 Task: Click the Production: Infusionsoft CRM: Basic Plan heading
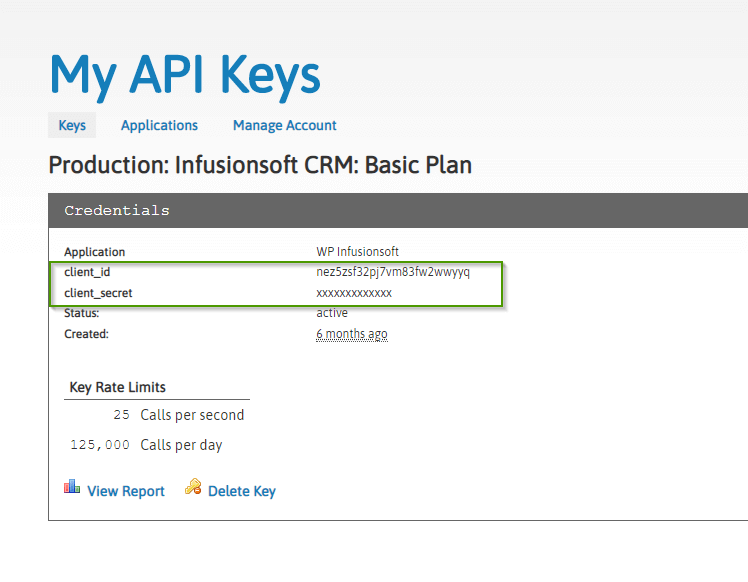[260, 165]
